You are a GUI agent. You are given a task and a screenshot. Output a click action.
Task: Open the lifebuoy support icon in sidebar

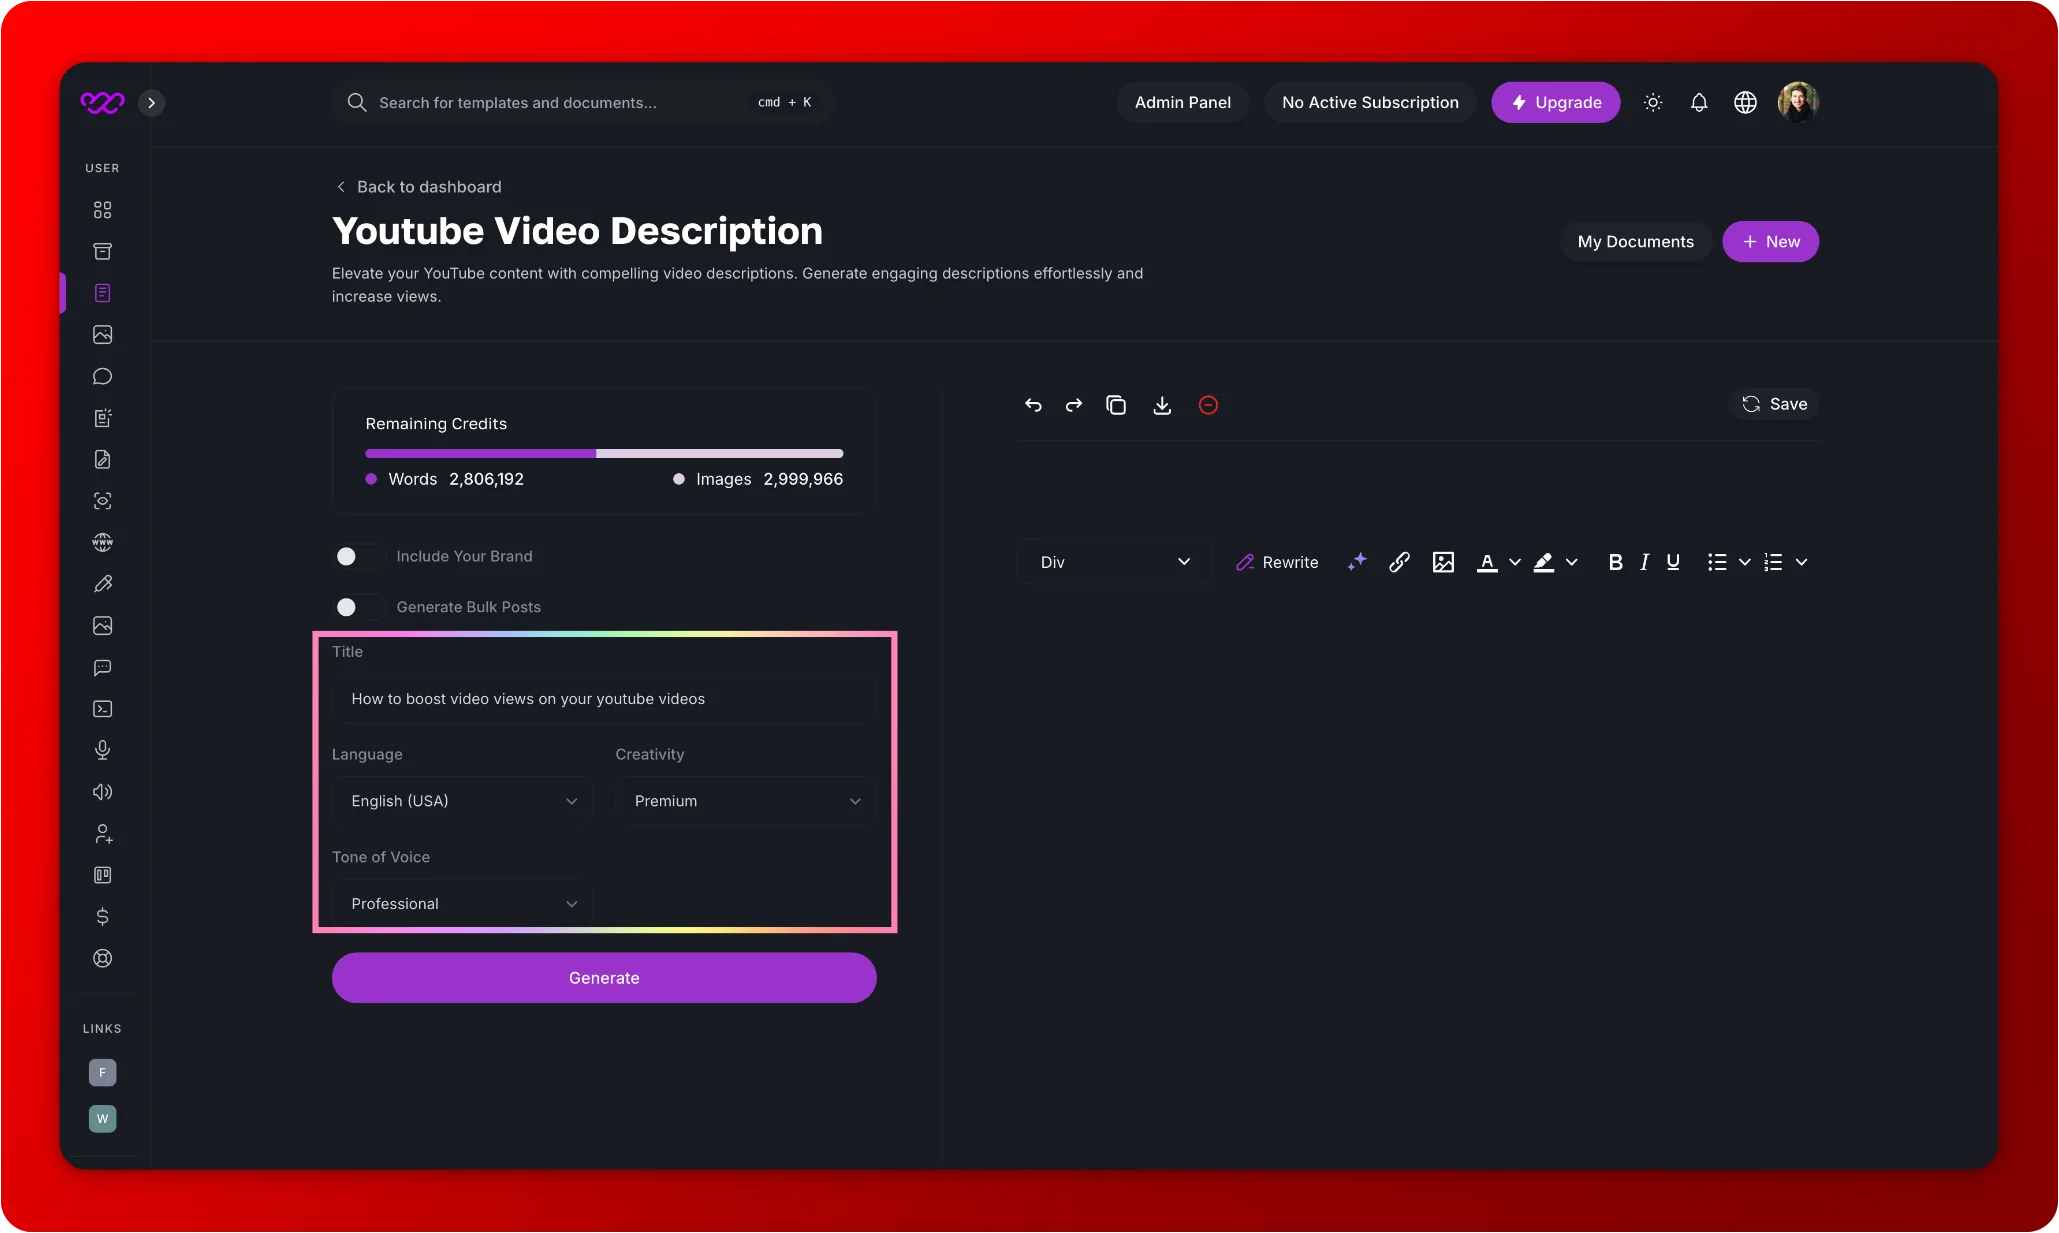click(102, 958)
